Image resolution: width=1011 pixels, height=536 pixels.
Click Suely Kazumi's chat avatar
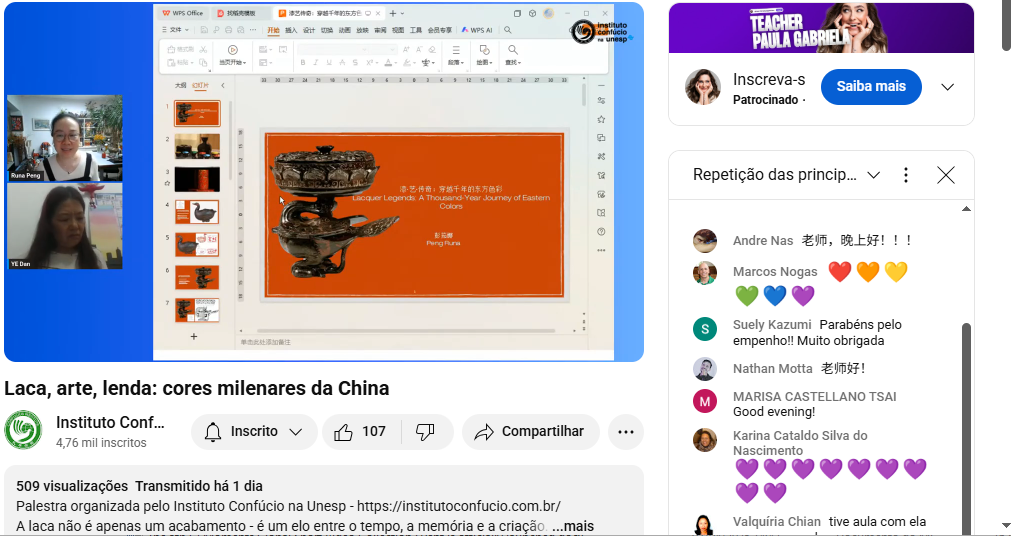[705, 329]
